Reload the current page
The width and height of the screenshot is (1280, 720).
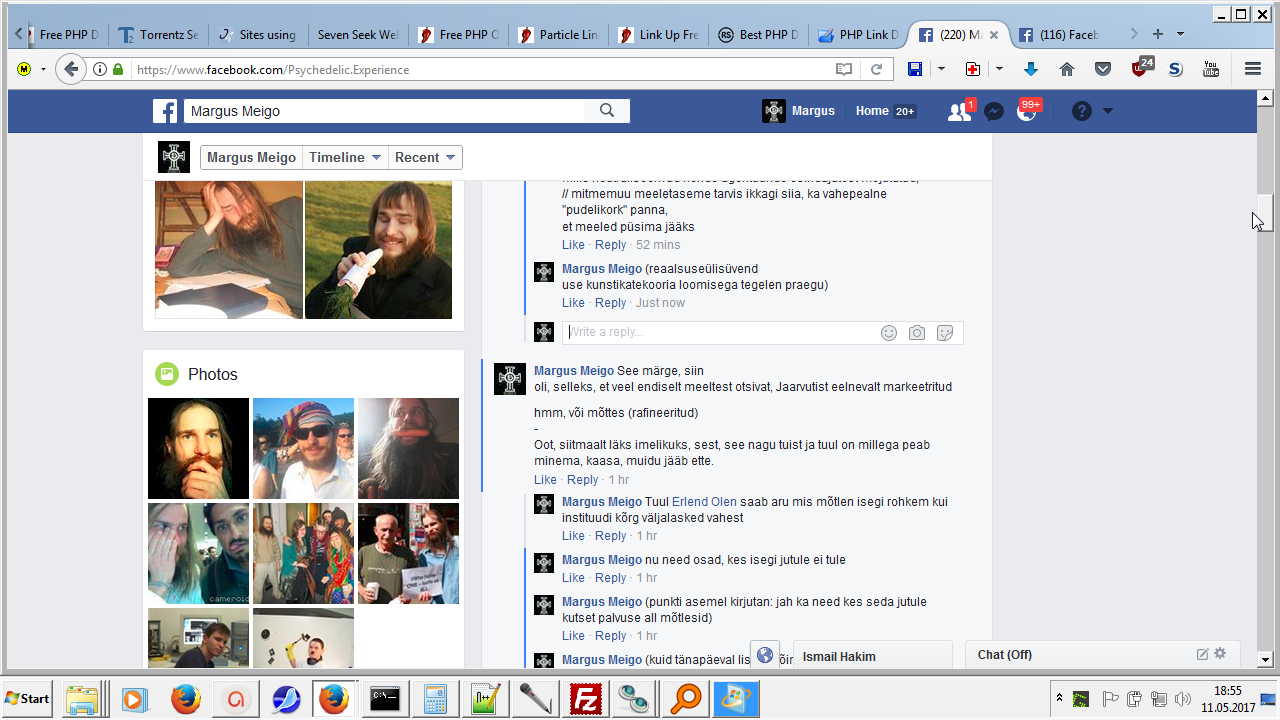coord(876,69)
